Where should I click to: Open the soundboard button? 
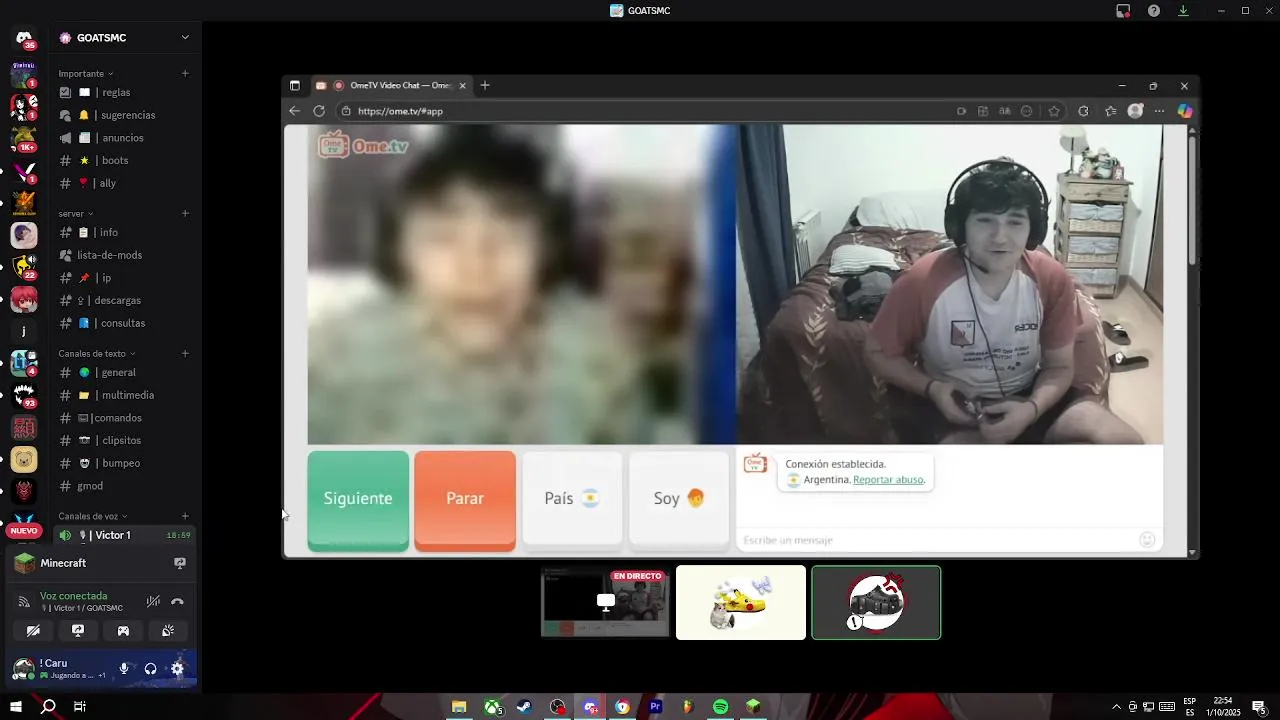click(x=168, y=631)
